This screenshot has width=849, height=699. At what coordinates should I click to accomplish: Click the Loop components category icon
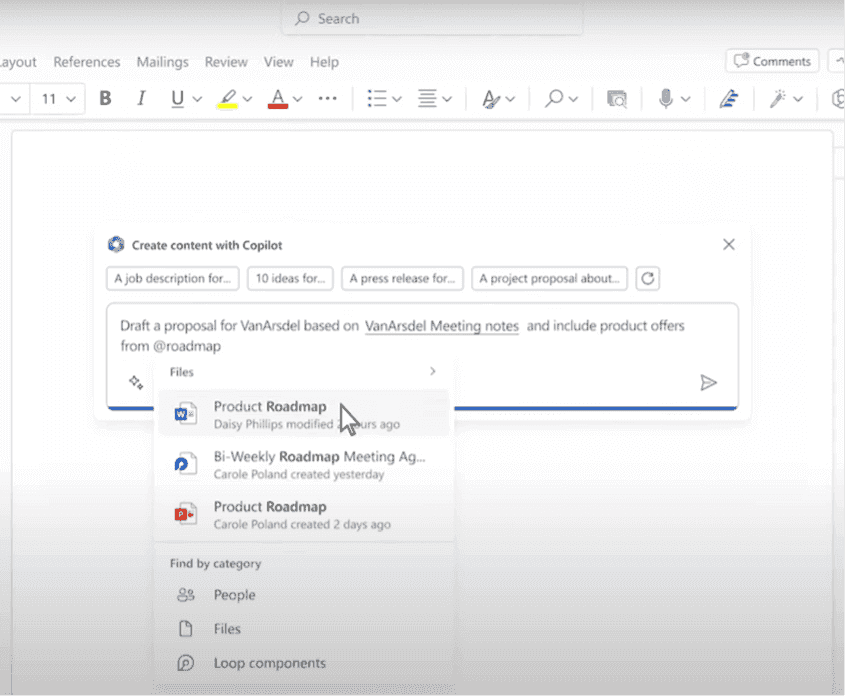[x=185, y=663]
